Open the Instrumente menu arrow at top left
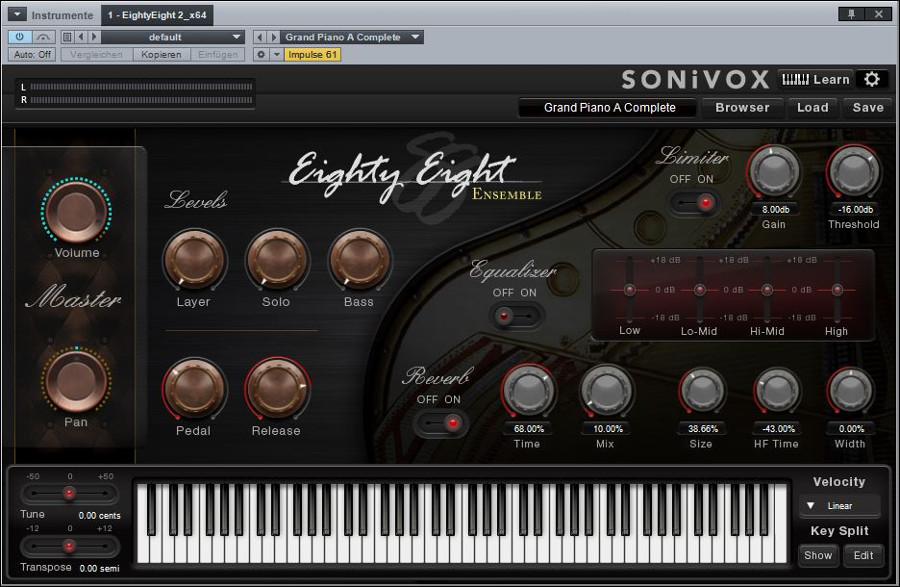900x587 pixels. tap(17, 14)
